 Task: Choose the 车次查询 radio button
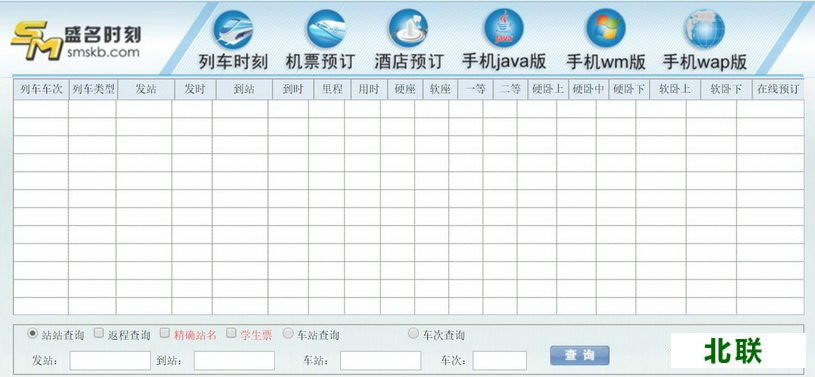coord(413,333)
